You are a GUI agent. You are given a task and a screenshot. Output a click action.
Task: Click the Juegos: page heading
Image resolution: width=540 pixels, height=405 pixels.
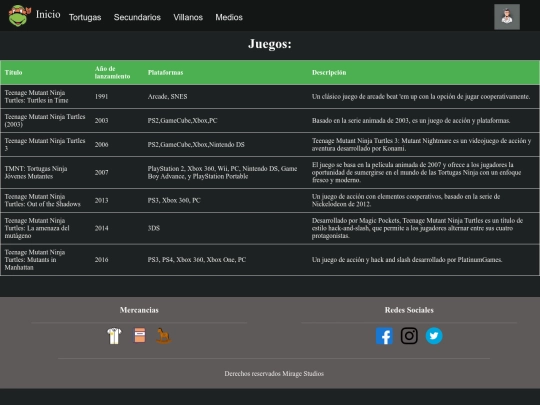[x=270, y=44]
